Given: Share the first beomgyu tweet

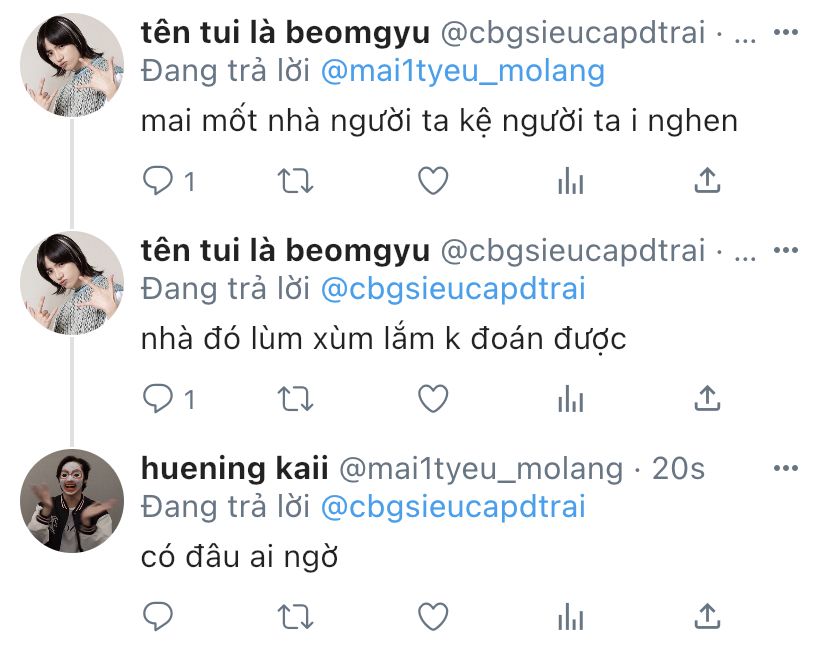Looking at the screenshot, I should (x=707, y=181).
